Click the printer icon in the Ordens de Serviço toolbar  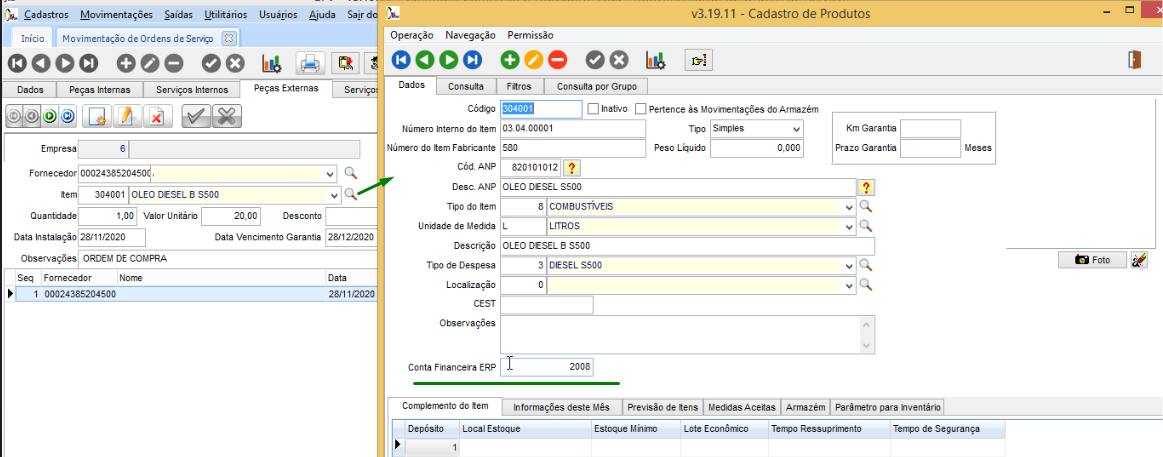310,63
